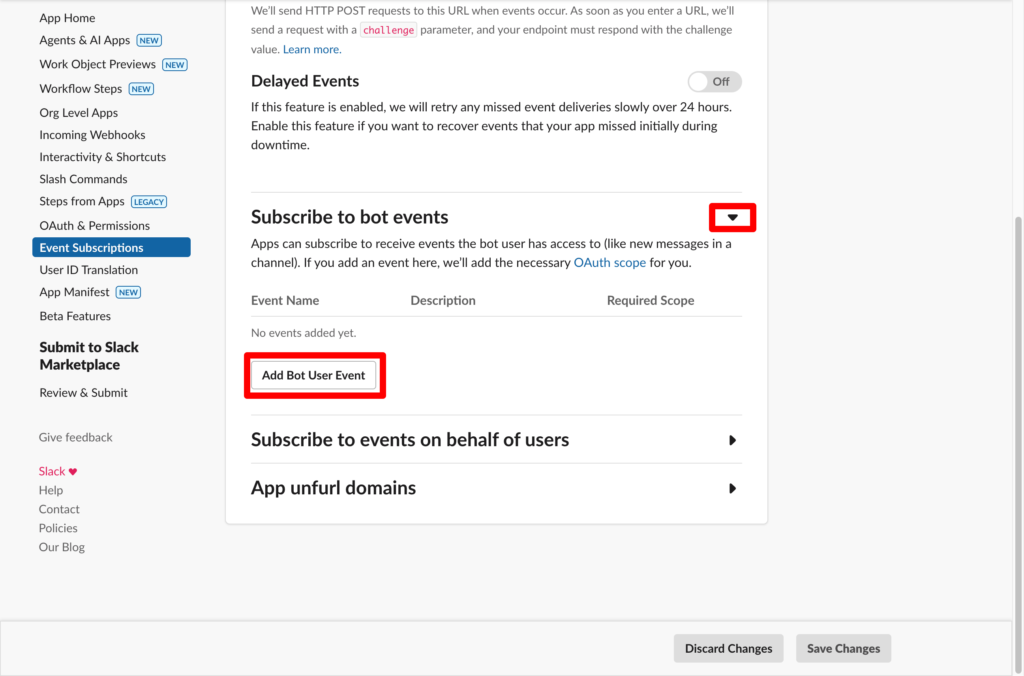Open Agents & AI Apps in sidebar
Image resolution: width=1024 pixels, height=676 pixels.
click(x=85, y=40)
